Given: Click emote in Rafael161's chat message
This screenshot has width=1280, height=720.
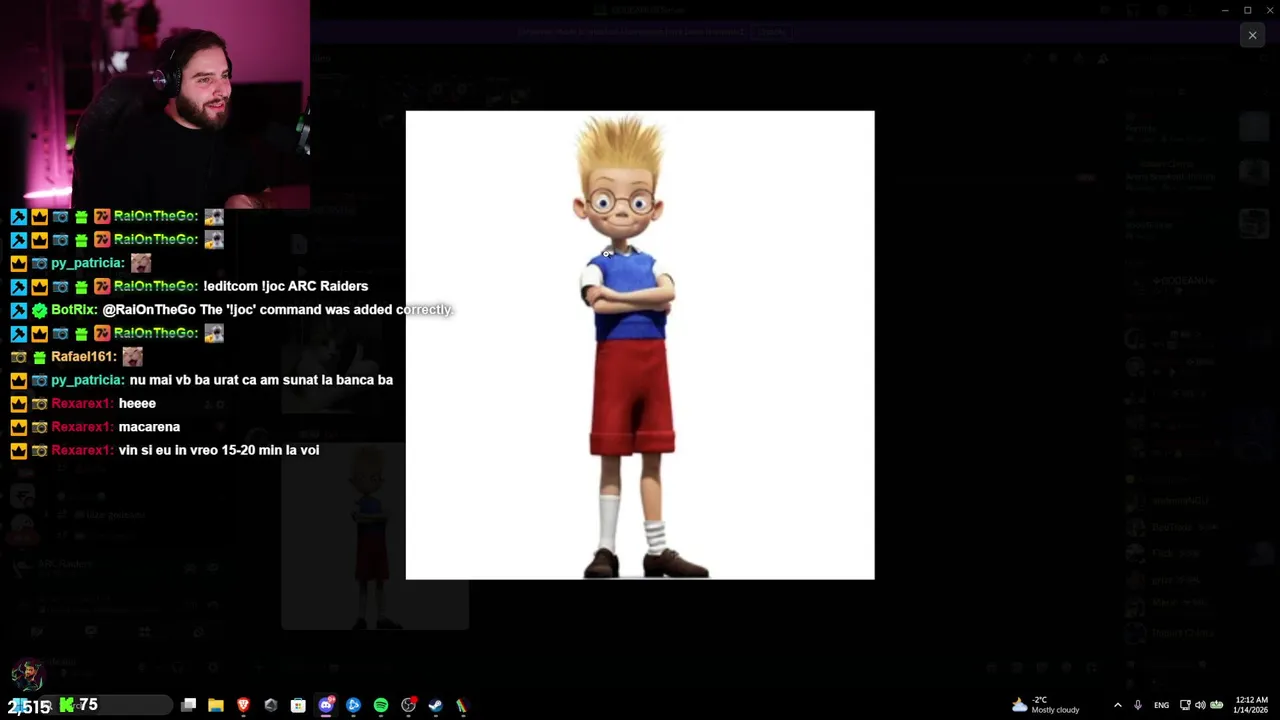Looking at the screenshot, I should (x=132, y=356).
